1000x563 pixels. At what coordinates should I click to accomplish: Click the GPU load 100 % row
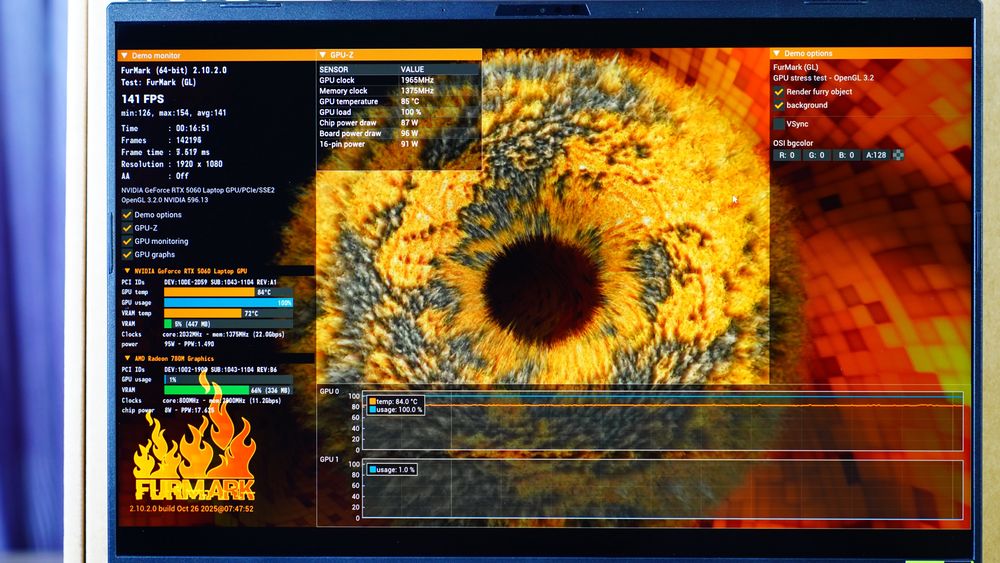tap(399, 112)
